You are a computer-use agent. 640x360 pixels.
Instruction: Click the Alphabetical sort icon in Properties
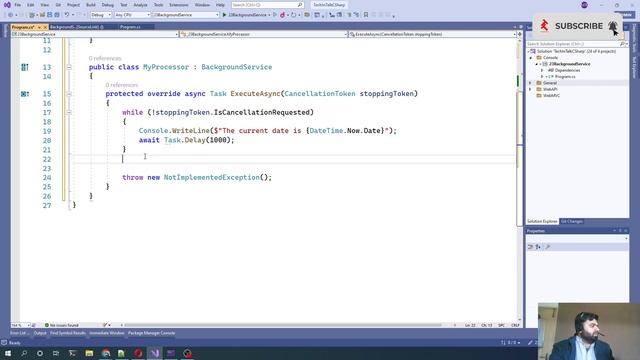[538, 247]
